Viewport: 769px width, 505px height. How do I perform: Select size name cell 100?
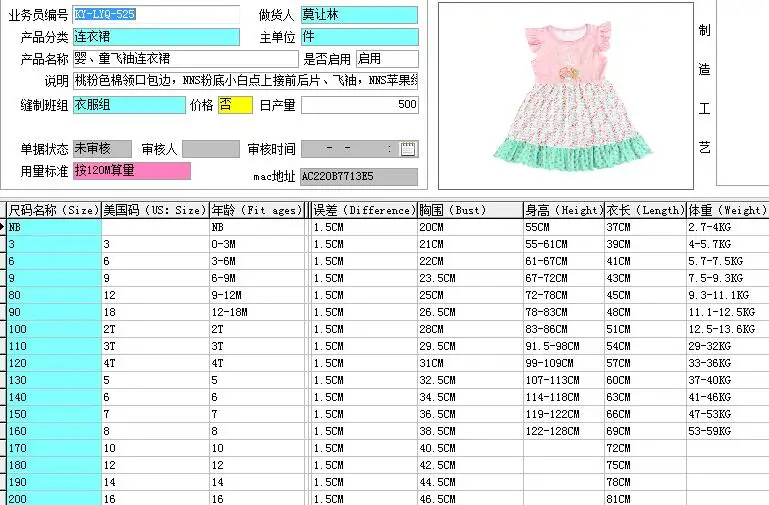[x=54, y=329]
